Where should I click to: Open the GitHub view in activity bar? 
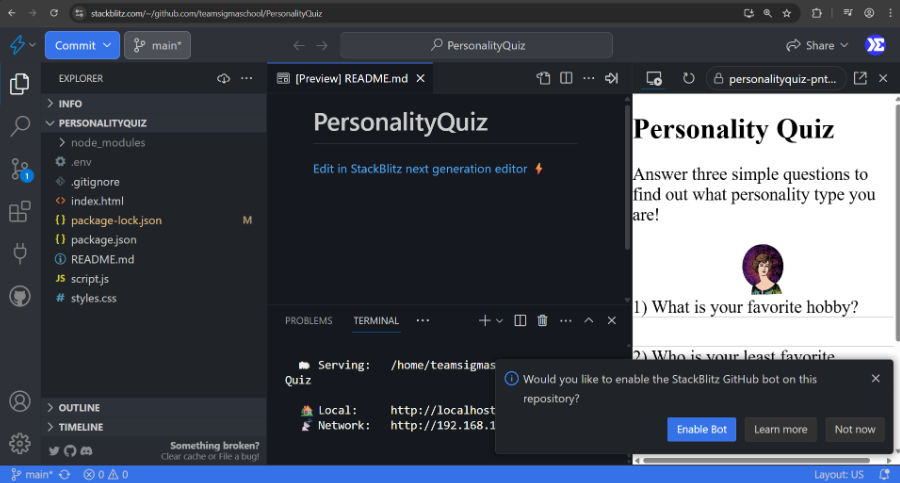[20, 296]
